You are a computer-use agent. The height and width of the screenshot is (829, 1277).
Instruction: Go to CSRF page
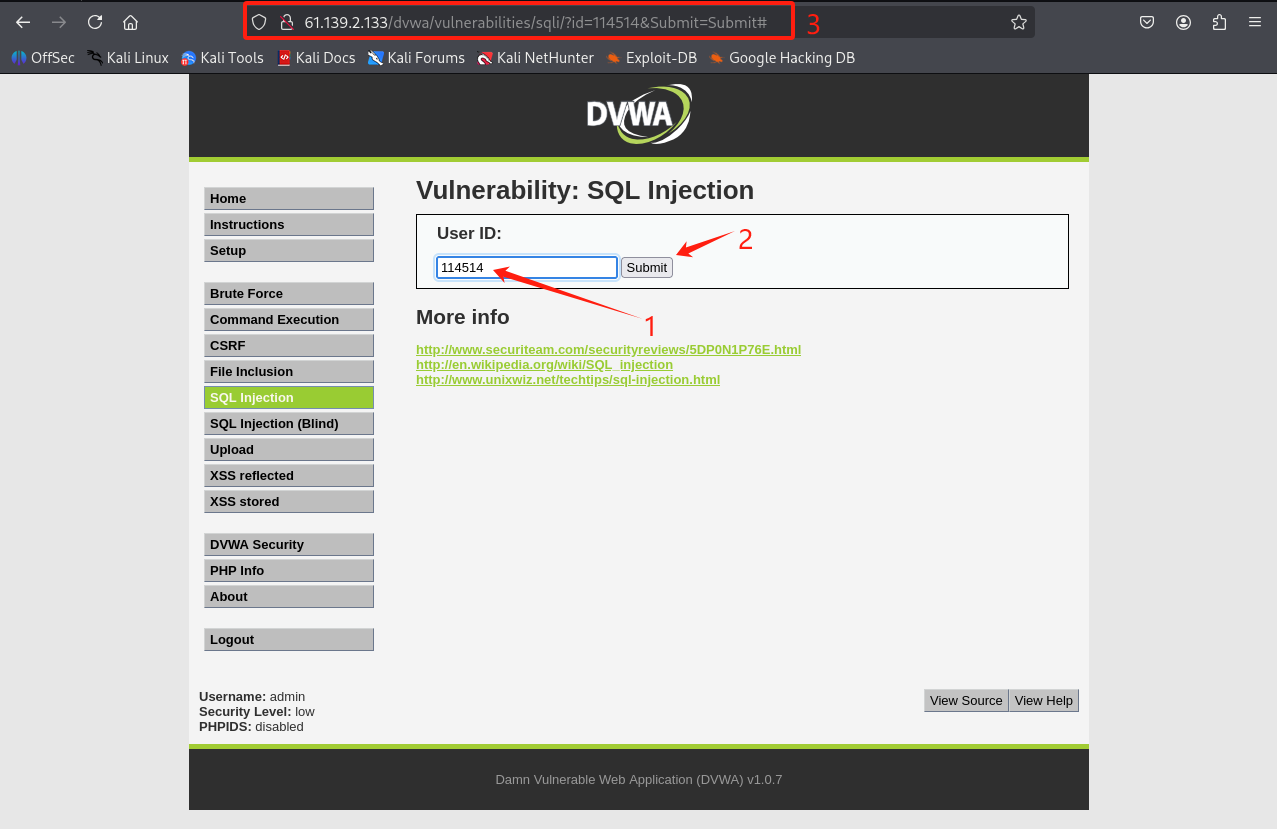pyautogui.click(x=289, y=345)
